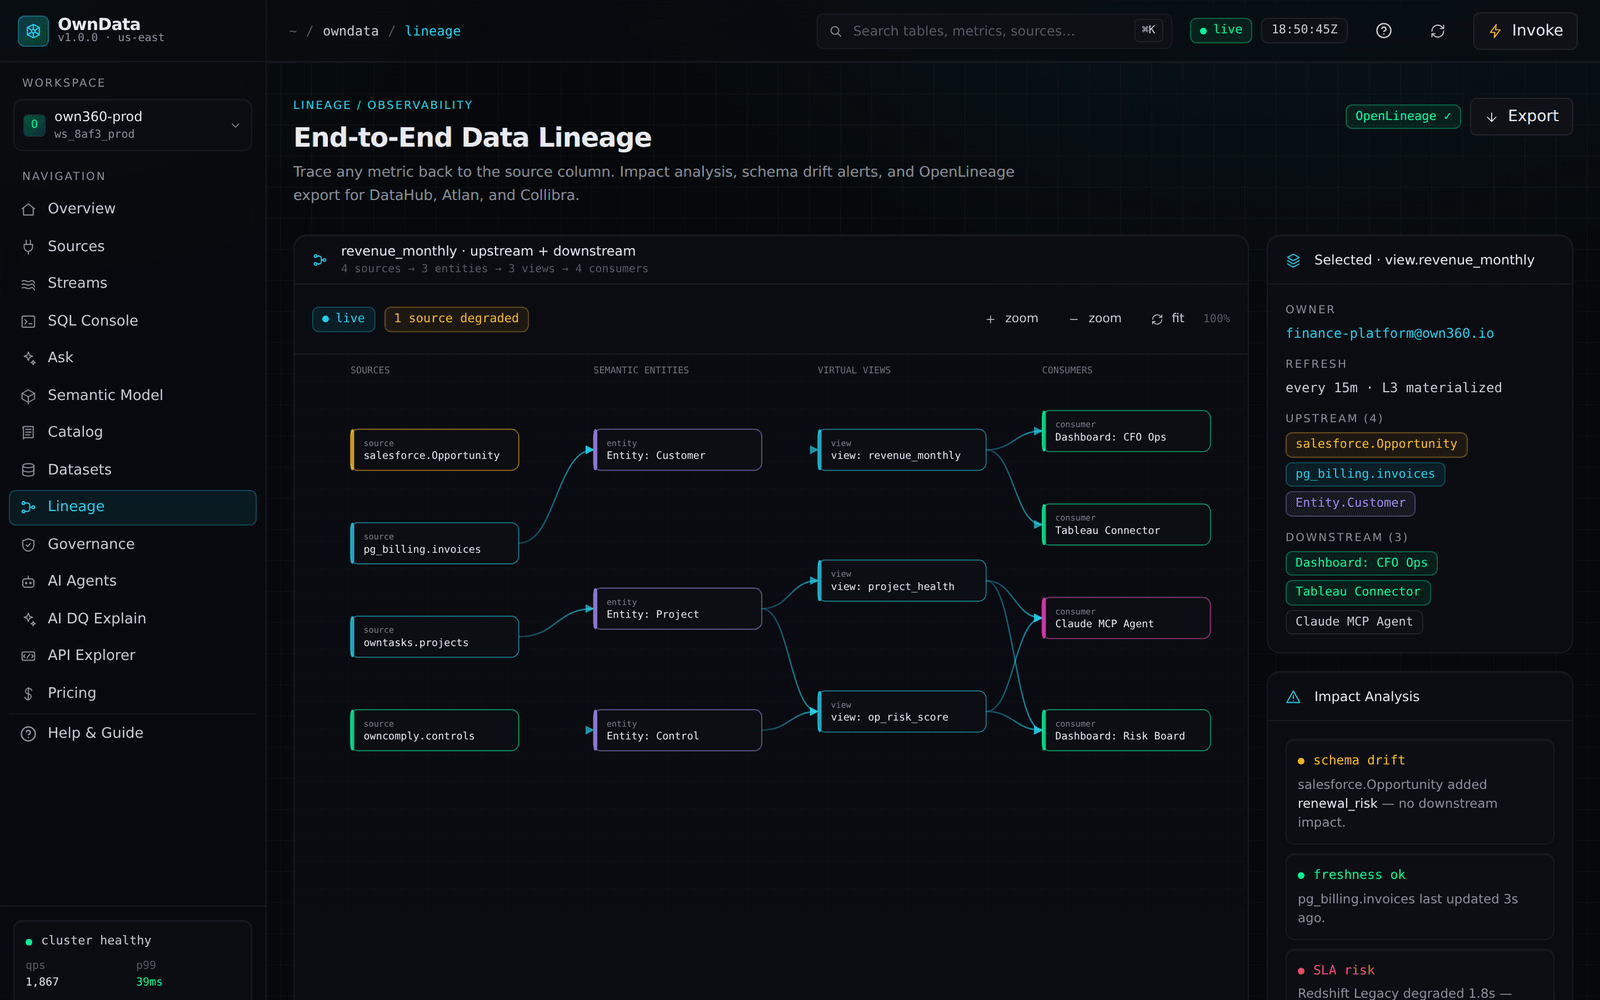Click the Impact Analysis warning triangle icon
The image size is (1600, 1000).
click(1293, 697)
